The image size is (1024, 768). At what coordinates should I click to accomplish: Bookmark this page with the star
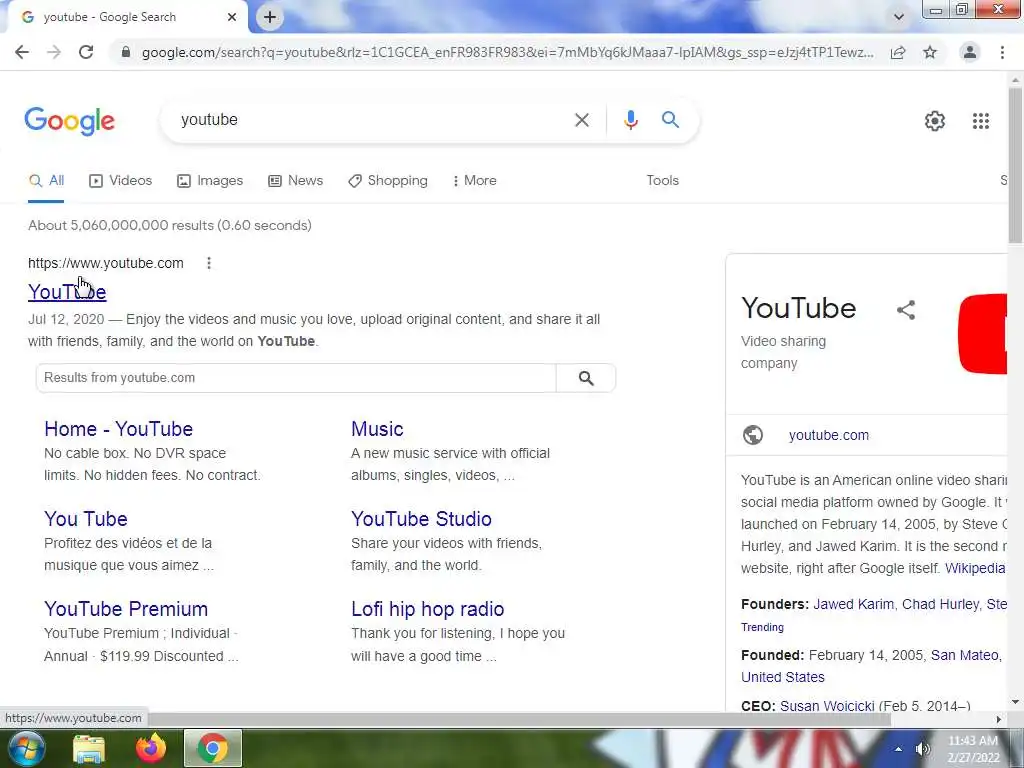point(930,52)
